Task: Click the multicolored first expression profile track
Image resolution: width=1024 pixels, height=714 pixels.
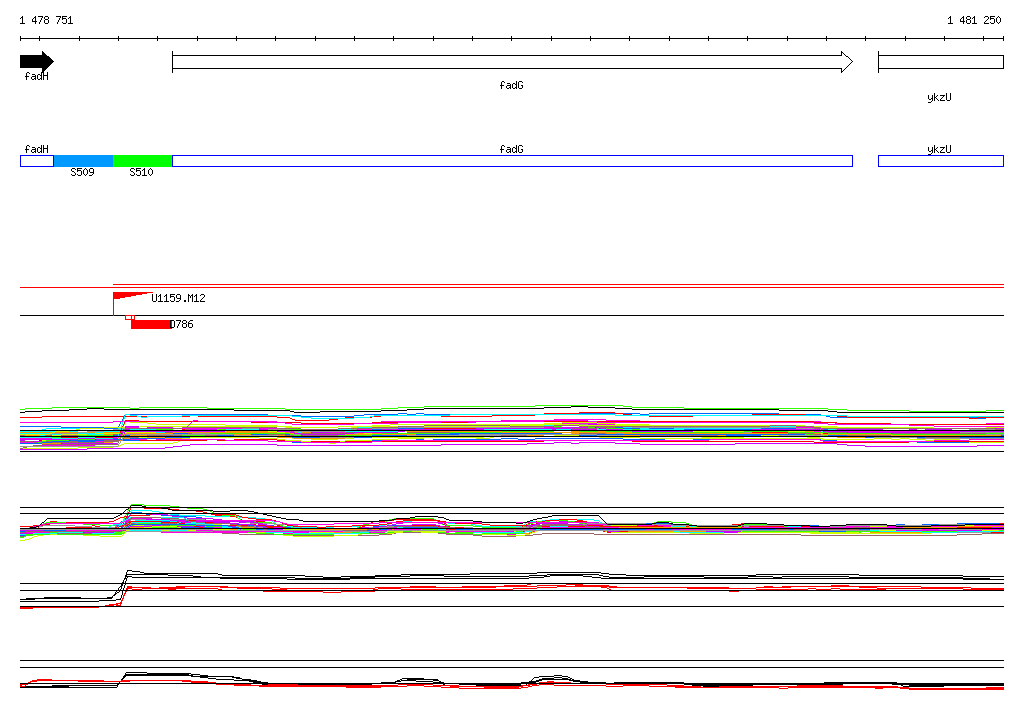Action: tap(512, 428)
